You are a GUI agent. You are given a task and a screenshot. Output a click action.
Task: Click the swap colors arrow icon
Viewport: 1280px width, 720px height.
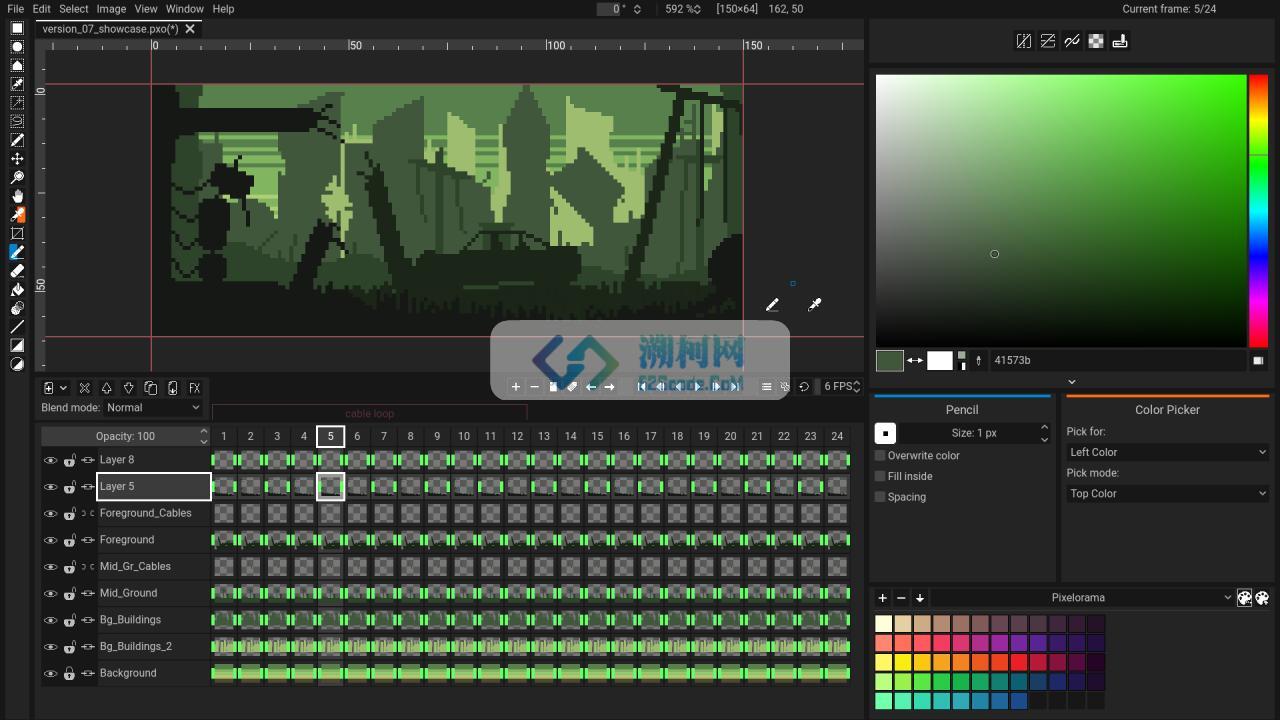[x=915, y=360]
